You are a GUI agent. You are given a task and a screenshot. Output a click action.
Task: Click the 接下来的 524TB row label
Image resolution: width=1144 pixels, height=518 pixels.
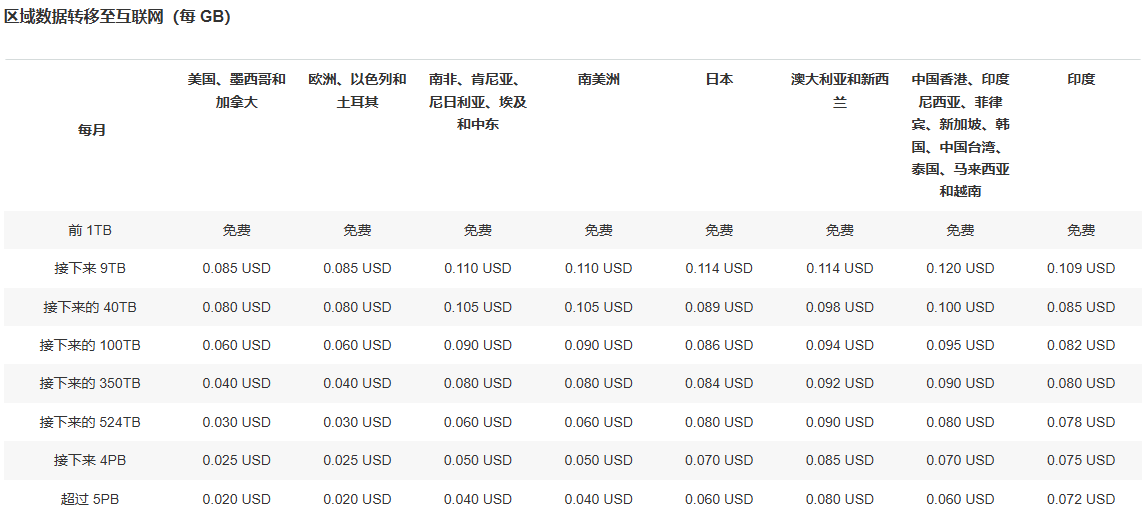coord(90,422)
